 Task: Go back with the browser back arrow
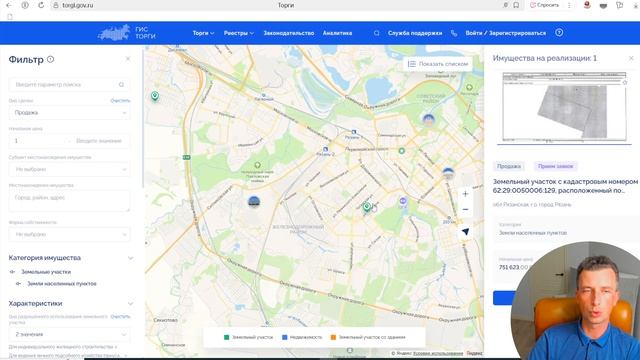pyautogui.click(x=9, y=5)
